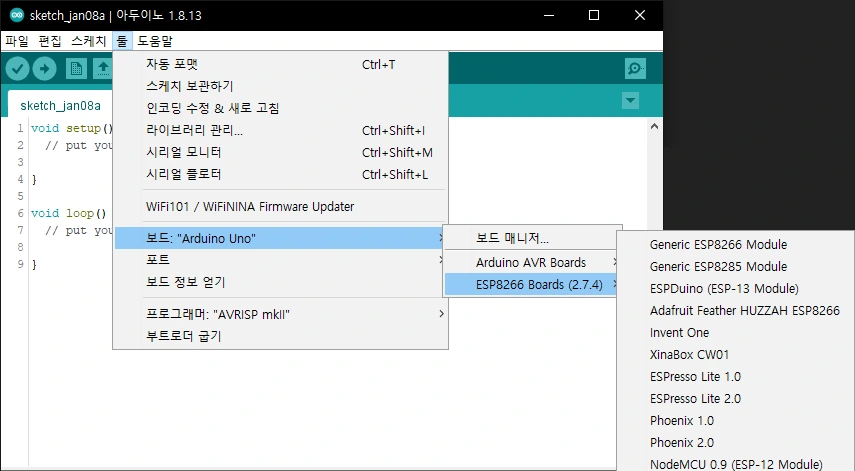This screenshot has height=471, width=855.
Task: Open the tab dropdown arrow button
Action: [x=630, y=100]
